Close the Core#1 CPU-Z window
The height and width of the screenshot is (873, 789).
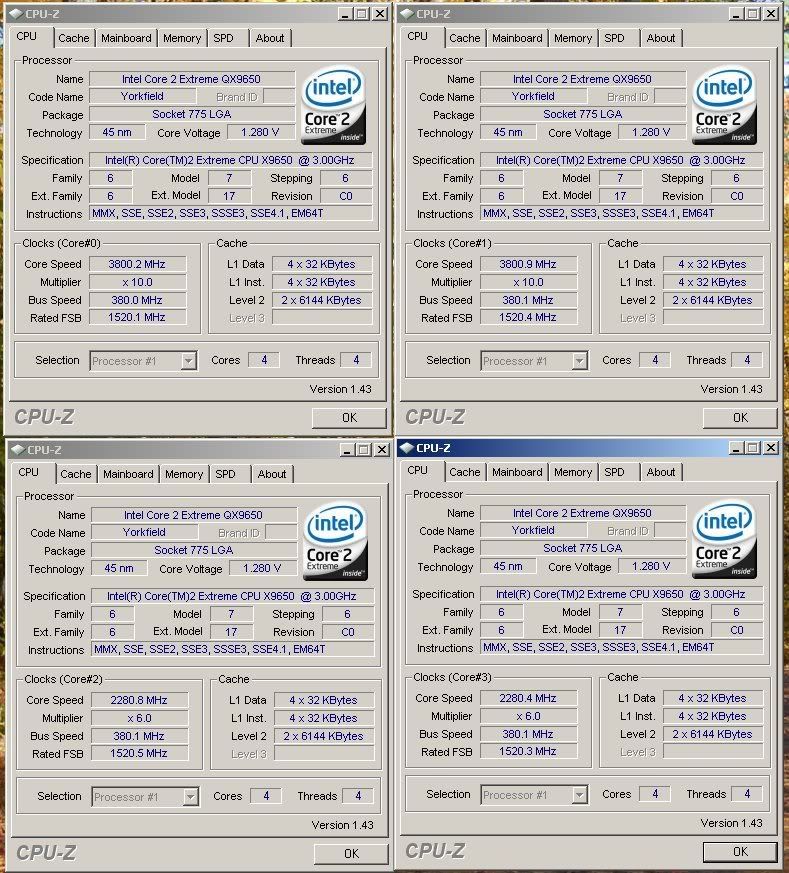click(x=771, y=14)
